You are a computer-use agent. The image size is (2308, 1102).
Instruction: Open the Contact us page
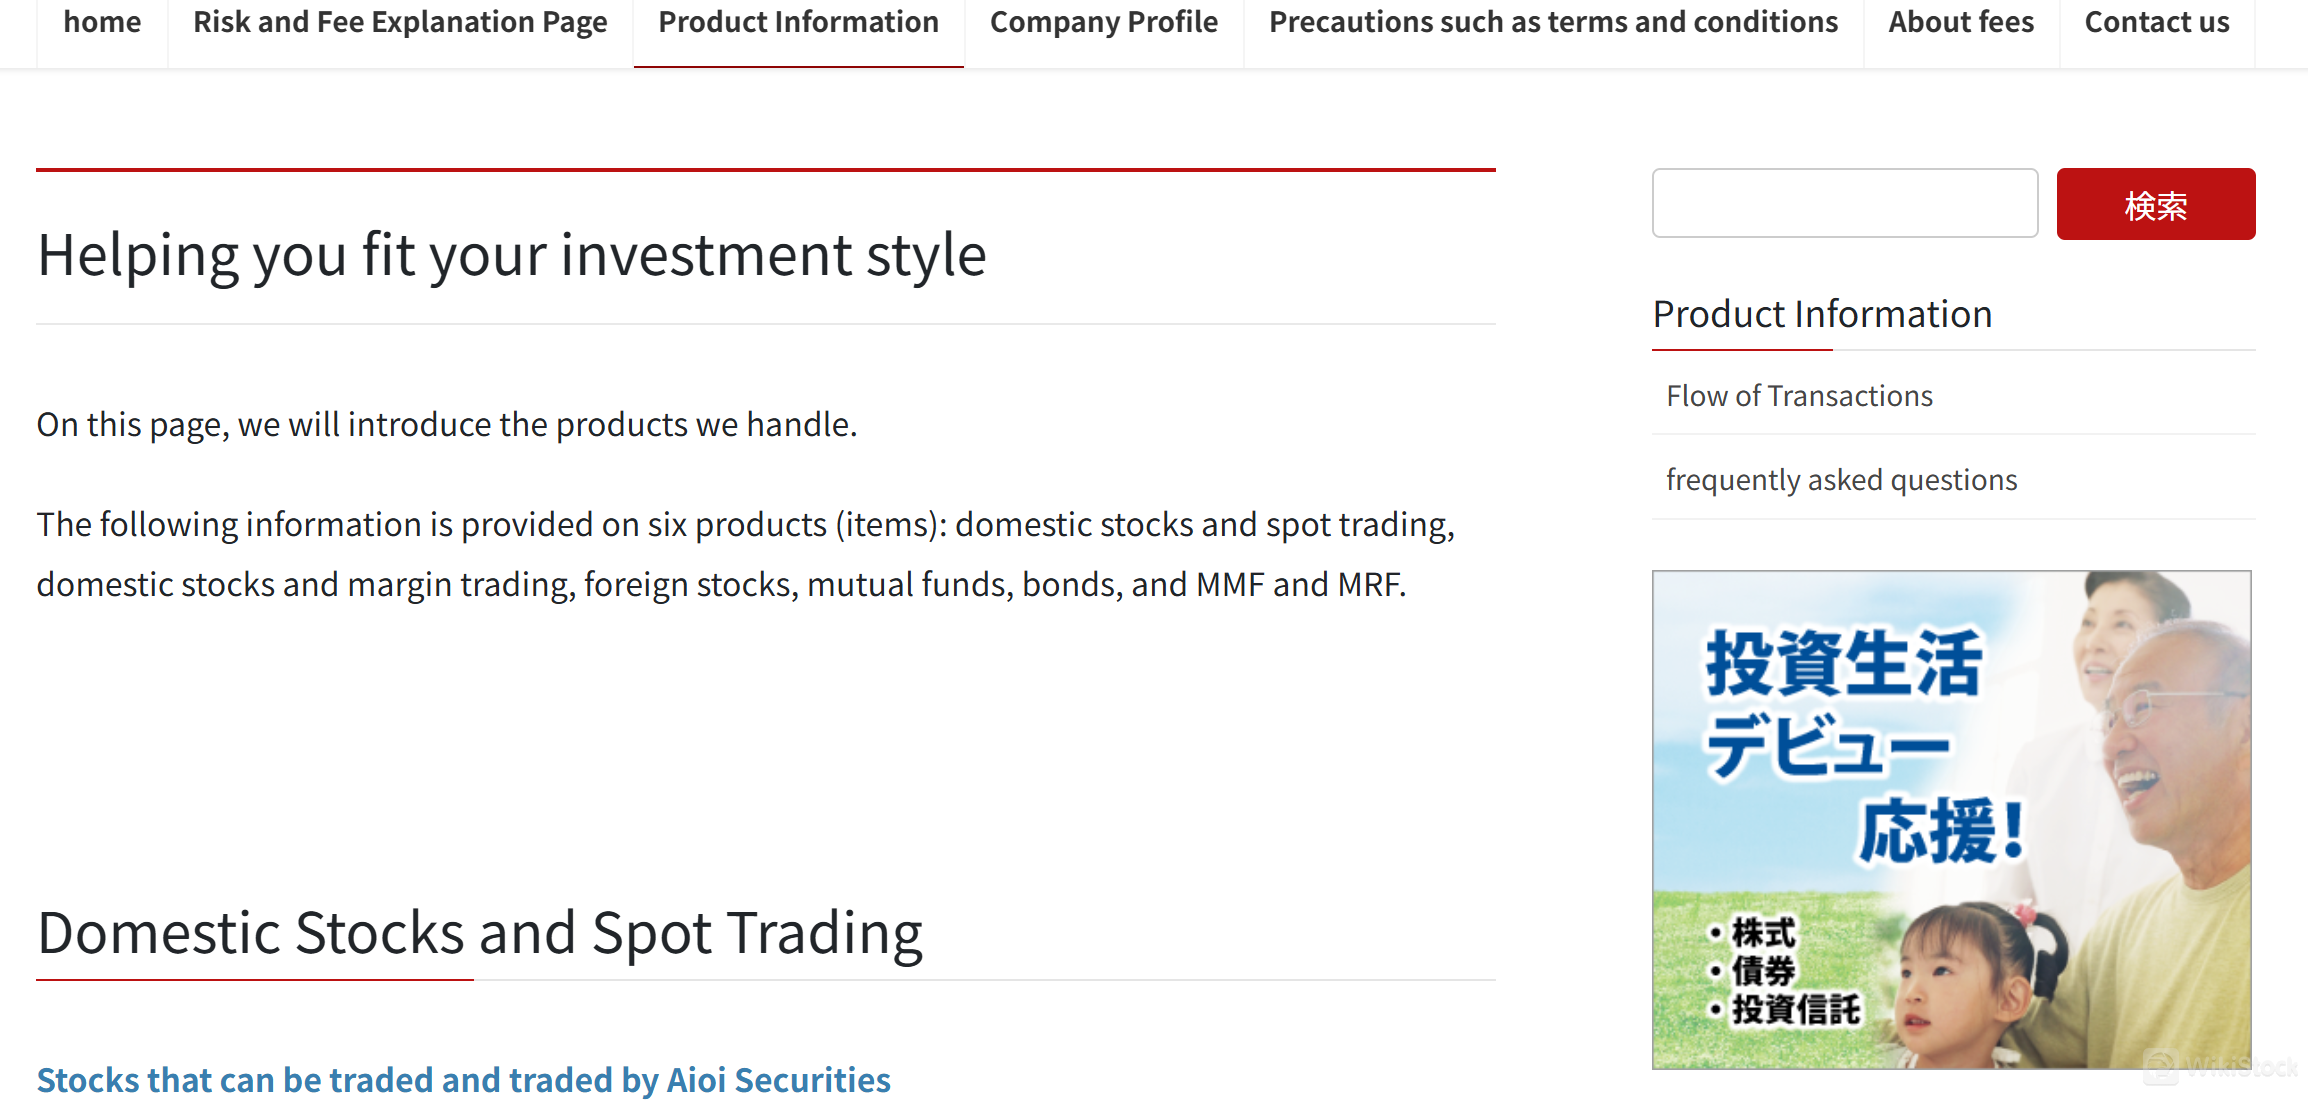(x=2157, y=23)
